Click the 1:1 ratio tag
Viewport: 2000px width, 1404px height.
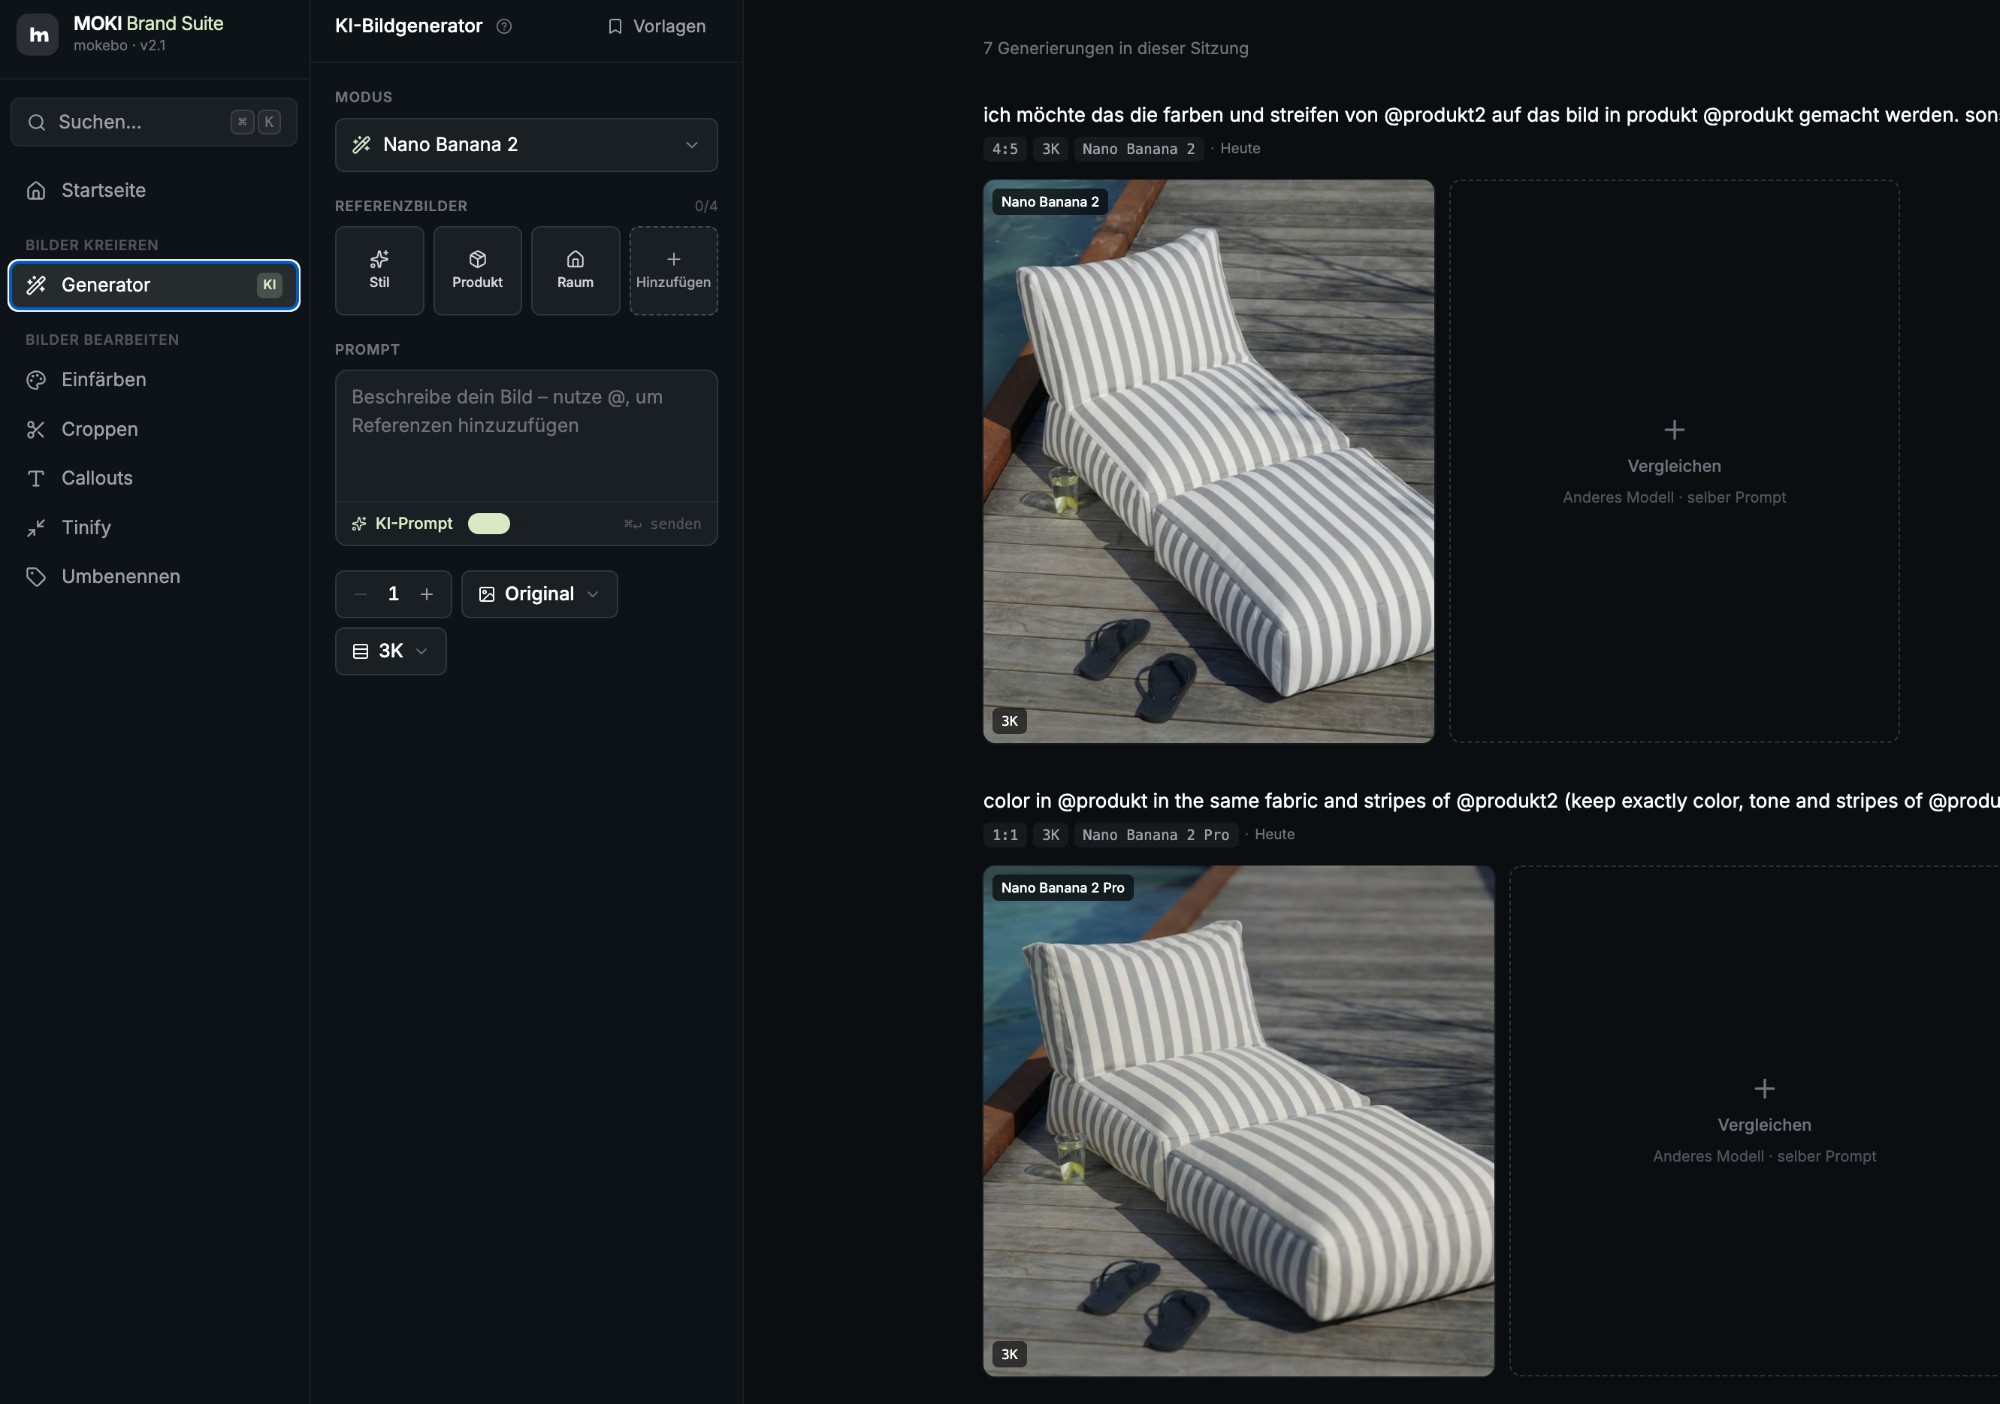tap(1005, 835)
